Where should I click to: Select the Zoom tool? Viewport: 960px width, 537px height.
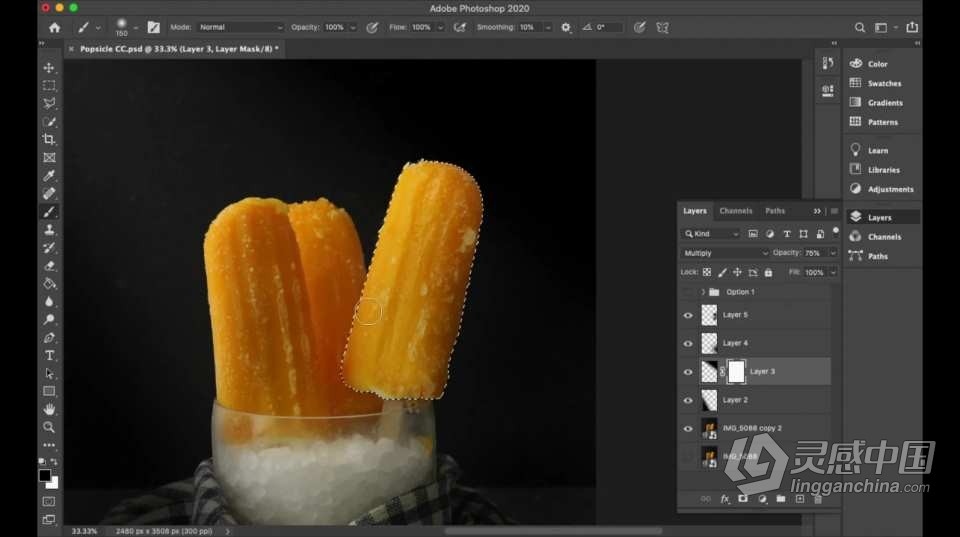[x=49, y=427]
